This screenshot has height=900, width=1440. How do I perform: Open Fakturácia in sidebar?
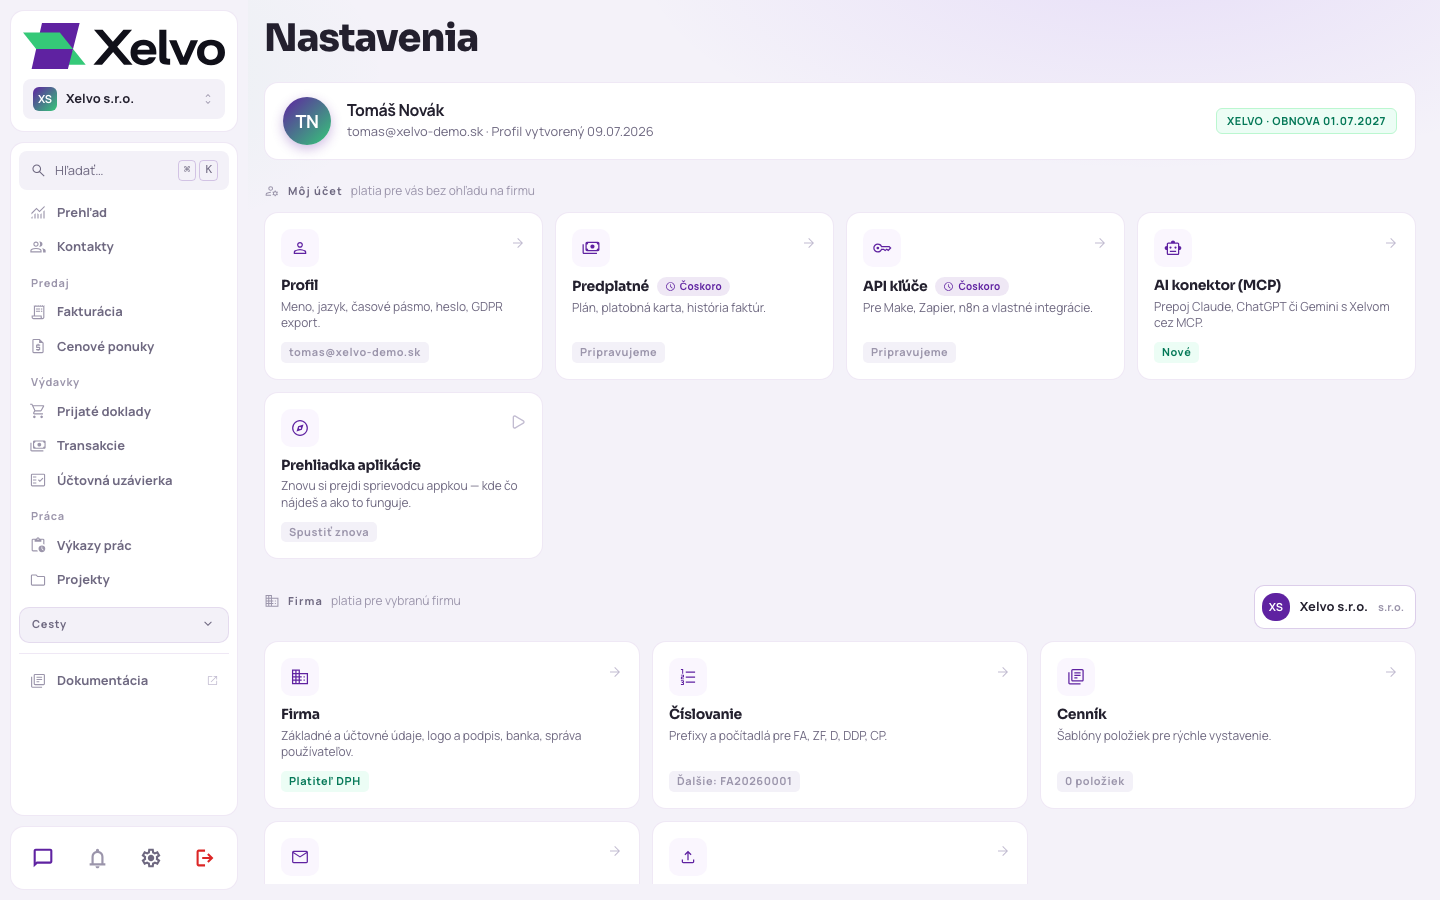(124, 312)
